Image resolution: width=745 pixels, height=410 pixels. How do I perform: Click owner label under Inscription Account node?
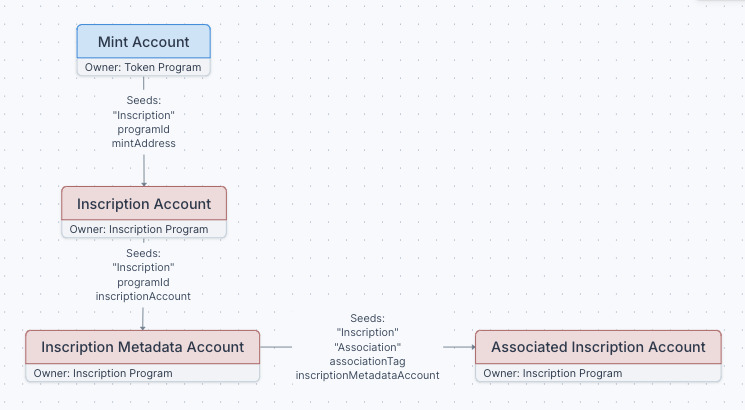pos(139,230)
